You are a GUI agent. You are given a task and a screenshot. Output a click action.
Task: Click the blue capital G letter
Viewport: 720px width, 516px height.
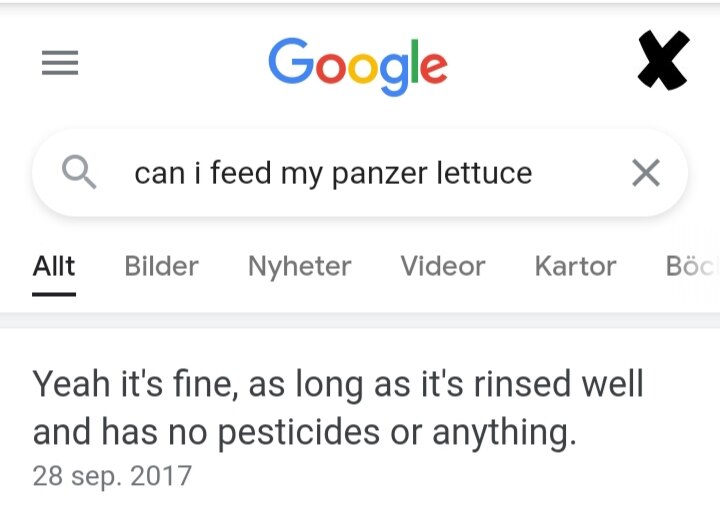tap(289, 60)
